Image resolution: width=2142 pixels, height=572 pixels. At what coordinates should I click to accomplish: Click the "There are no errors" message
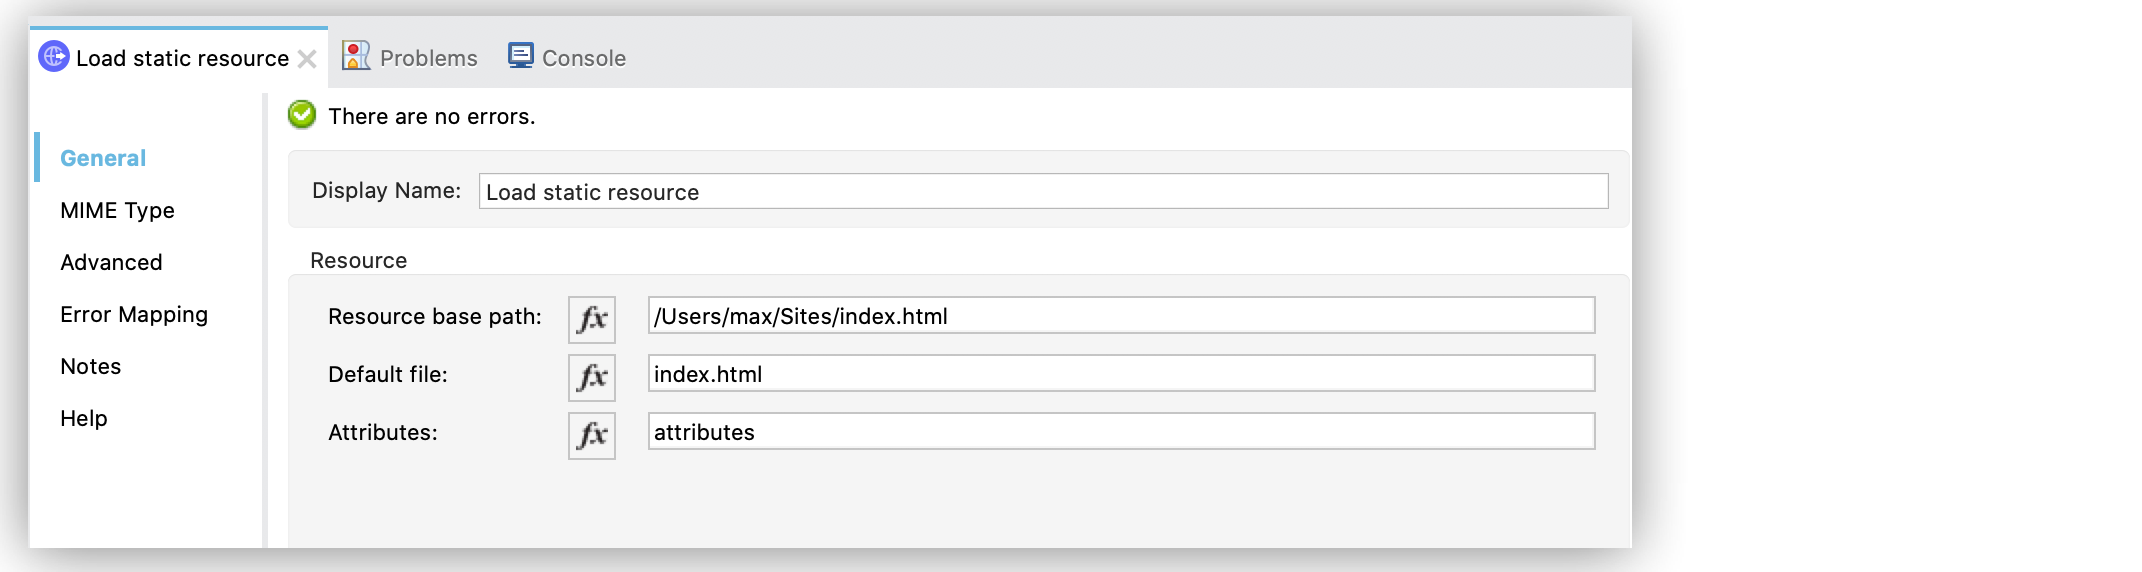[x=431, y=116]
